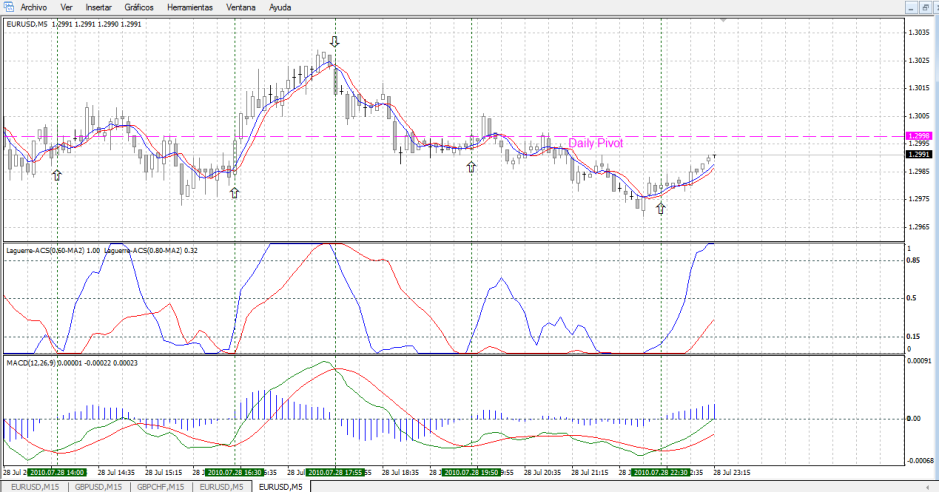Click the 1.3005 price scale value

(x=919, y=116)
